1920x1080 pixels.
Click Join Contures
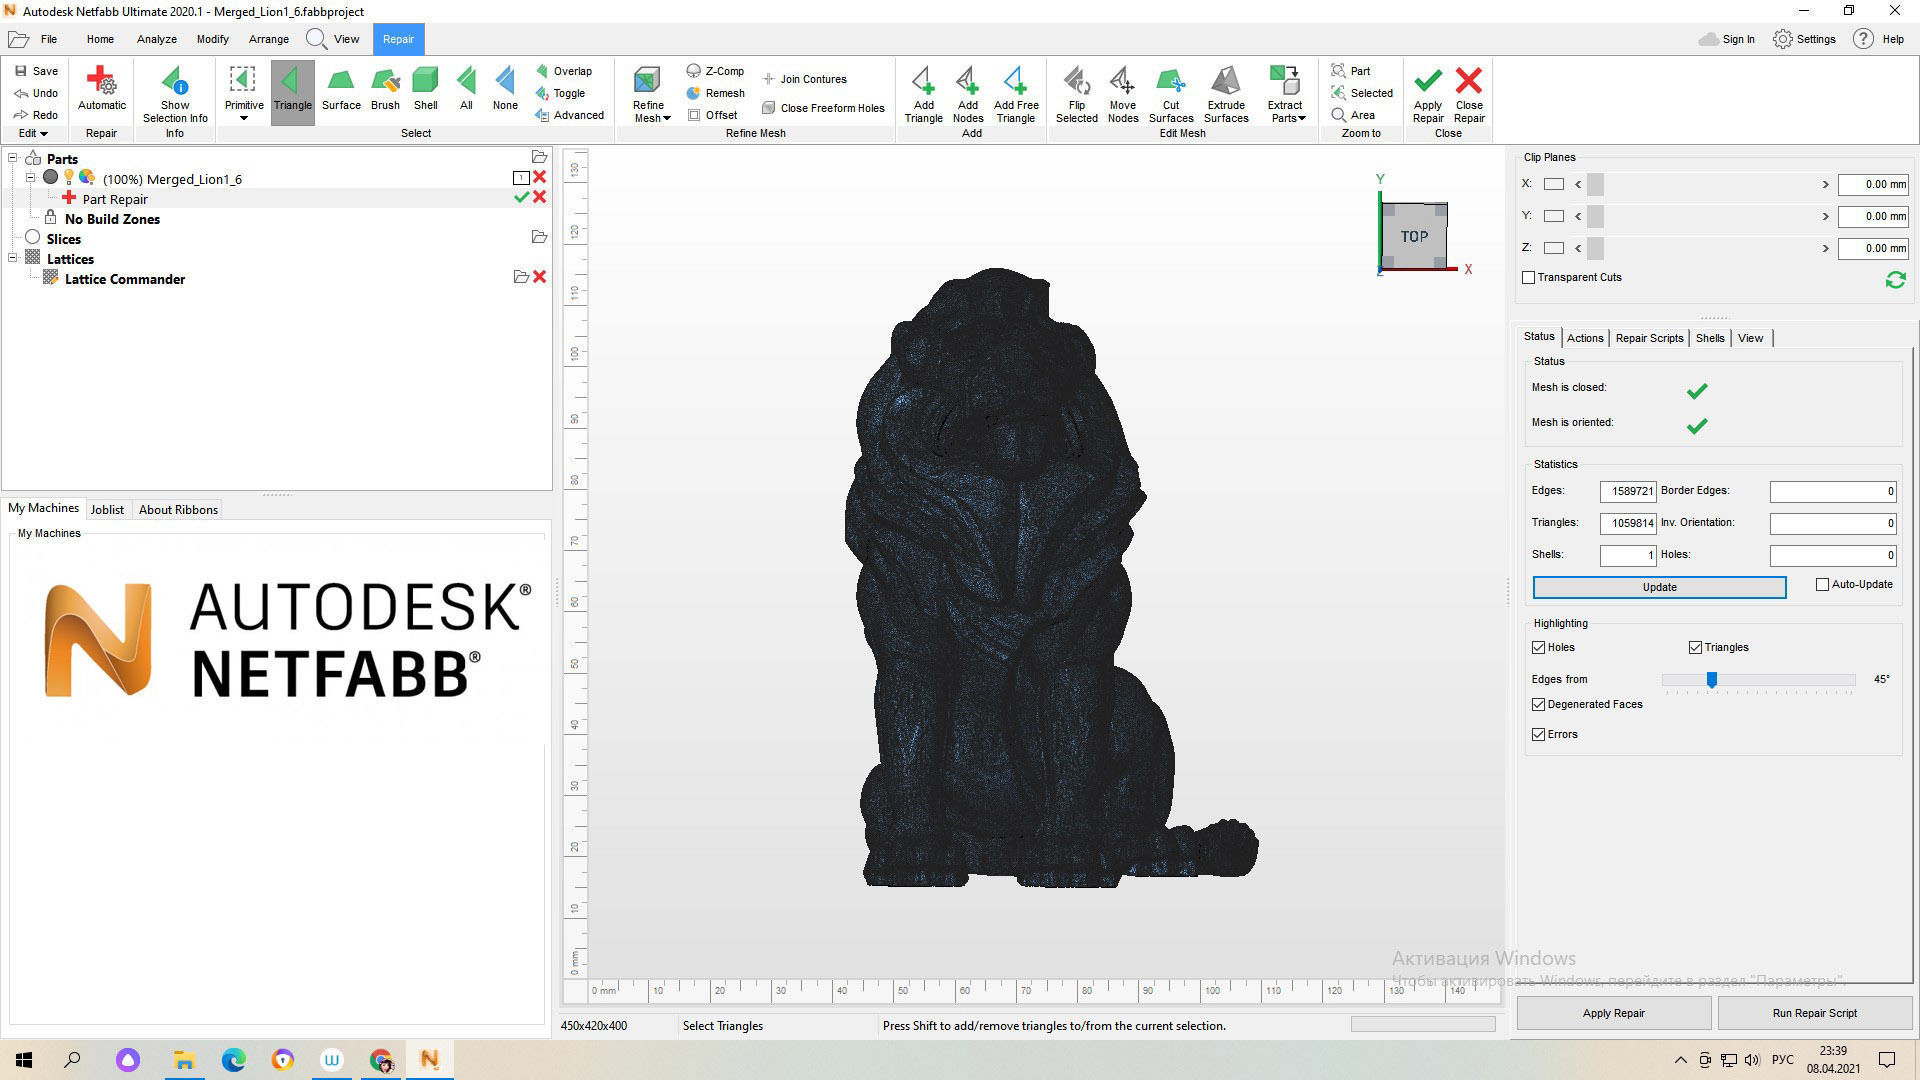pos(804,79)
